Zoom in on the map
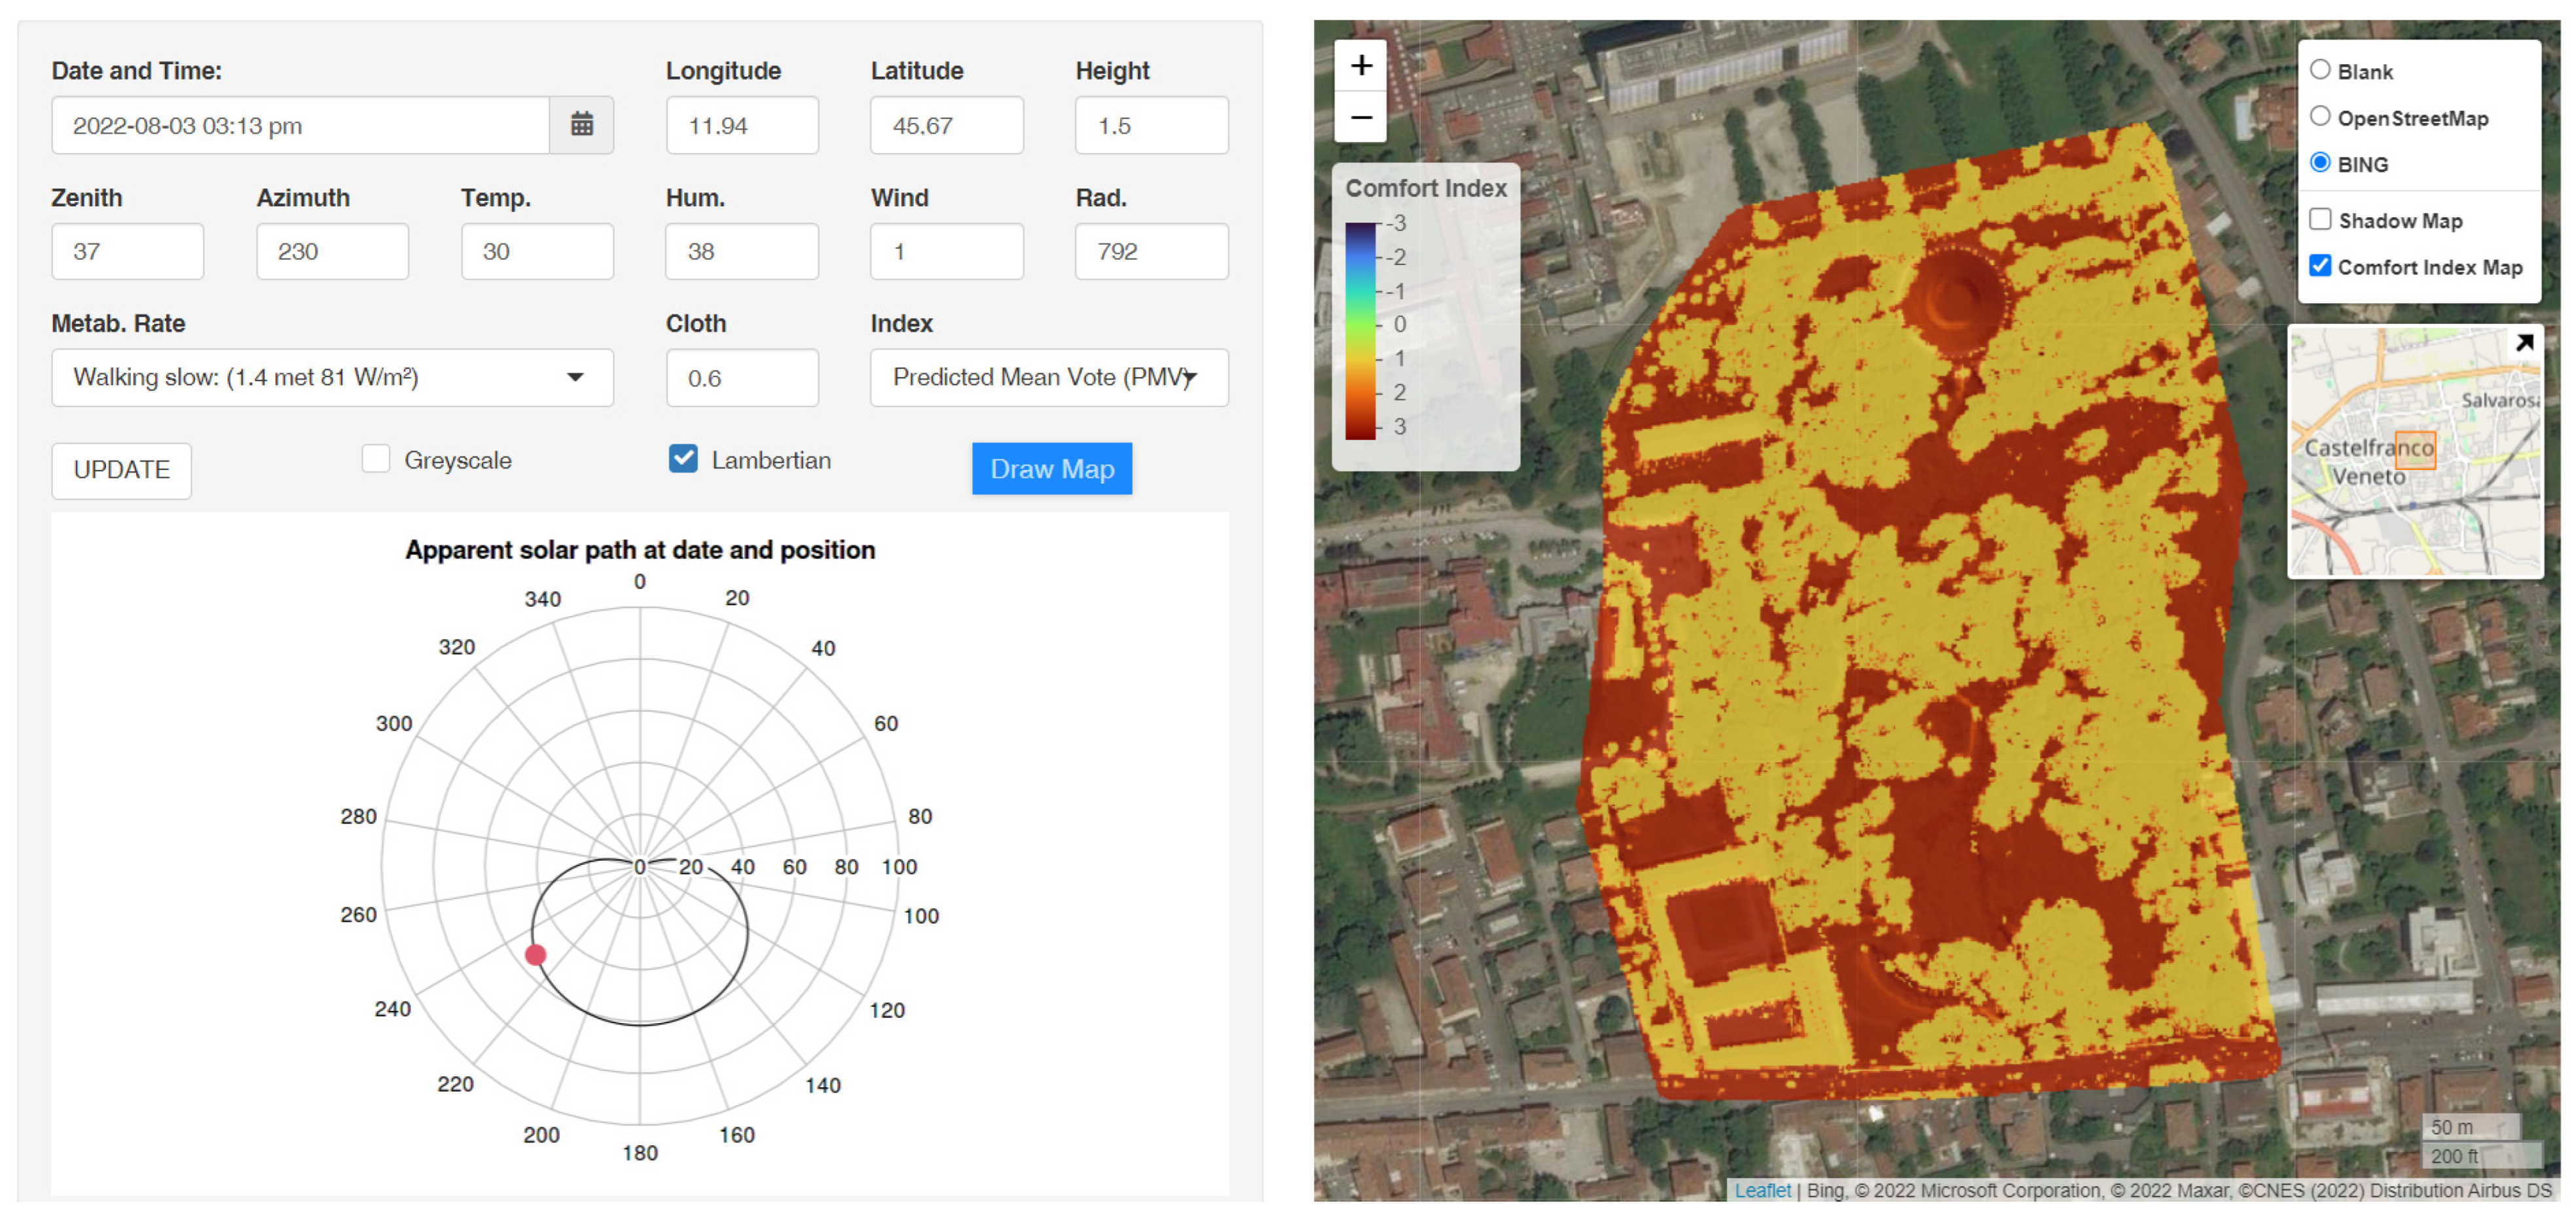Viewport: 2576px width, 1217px height. pos(1360,66)
